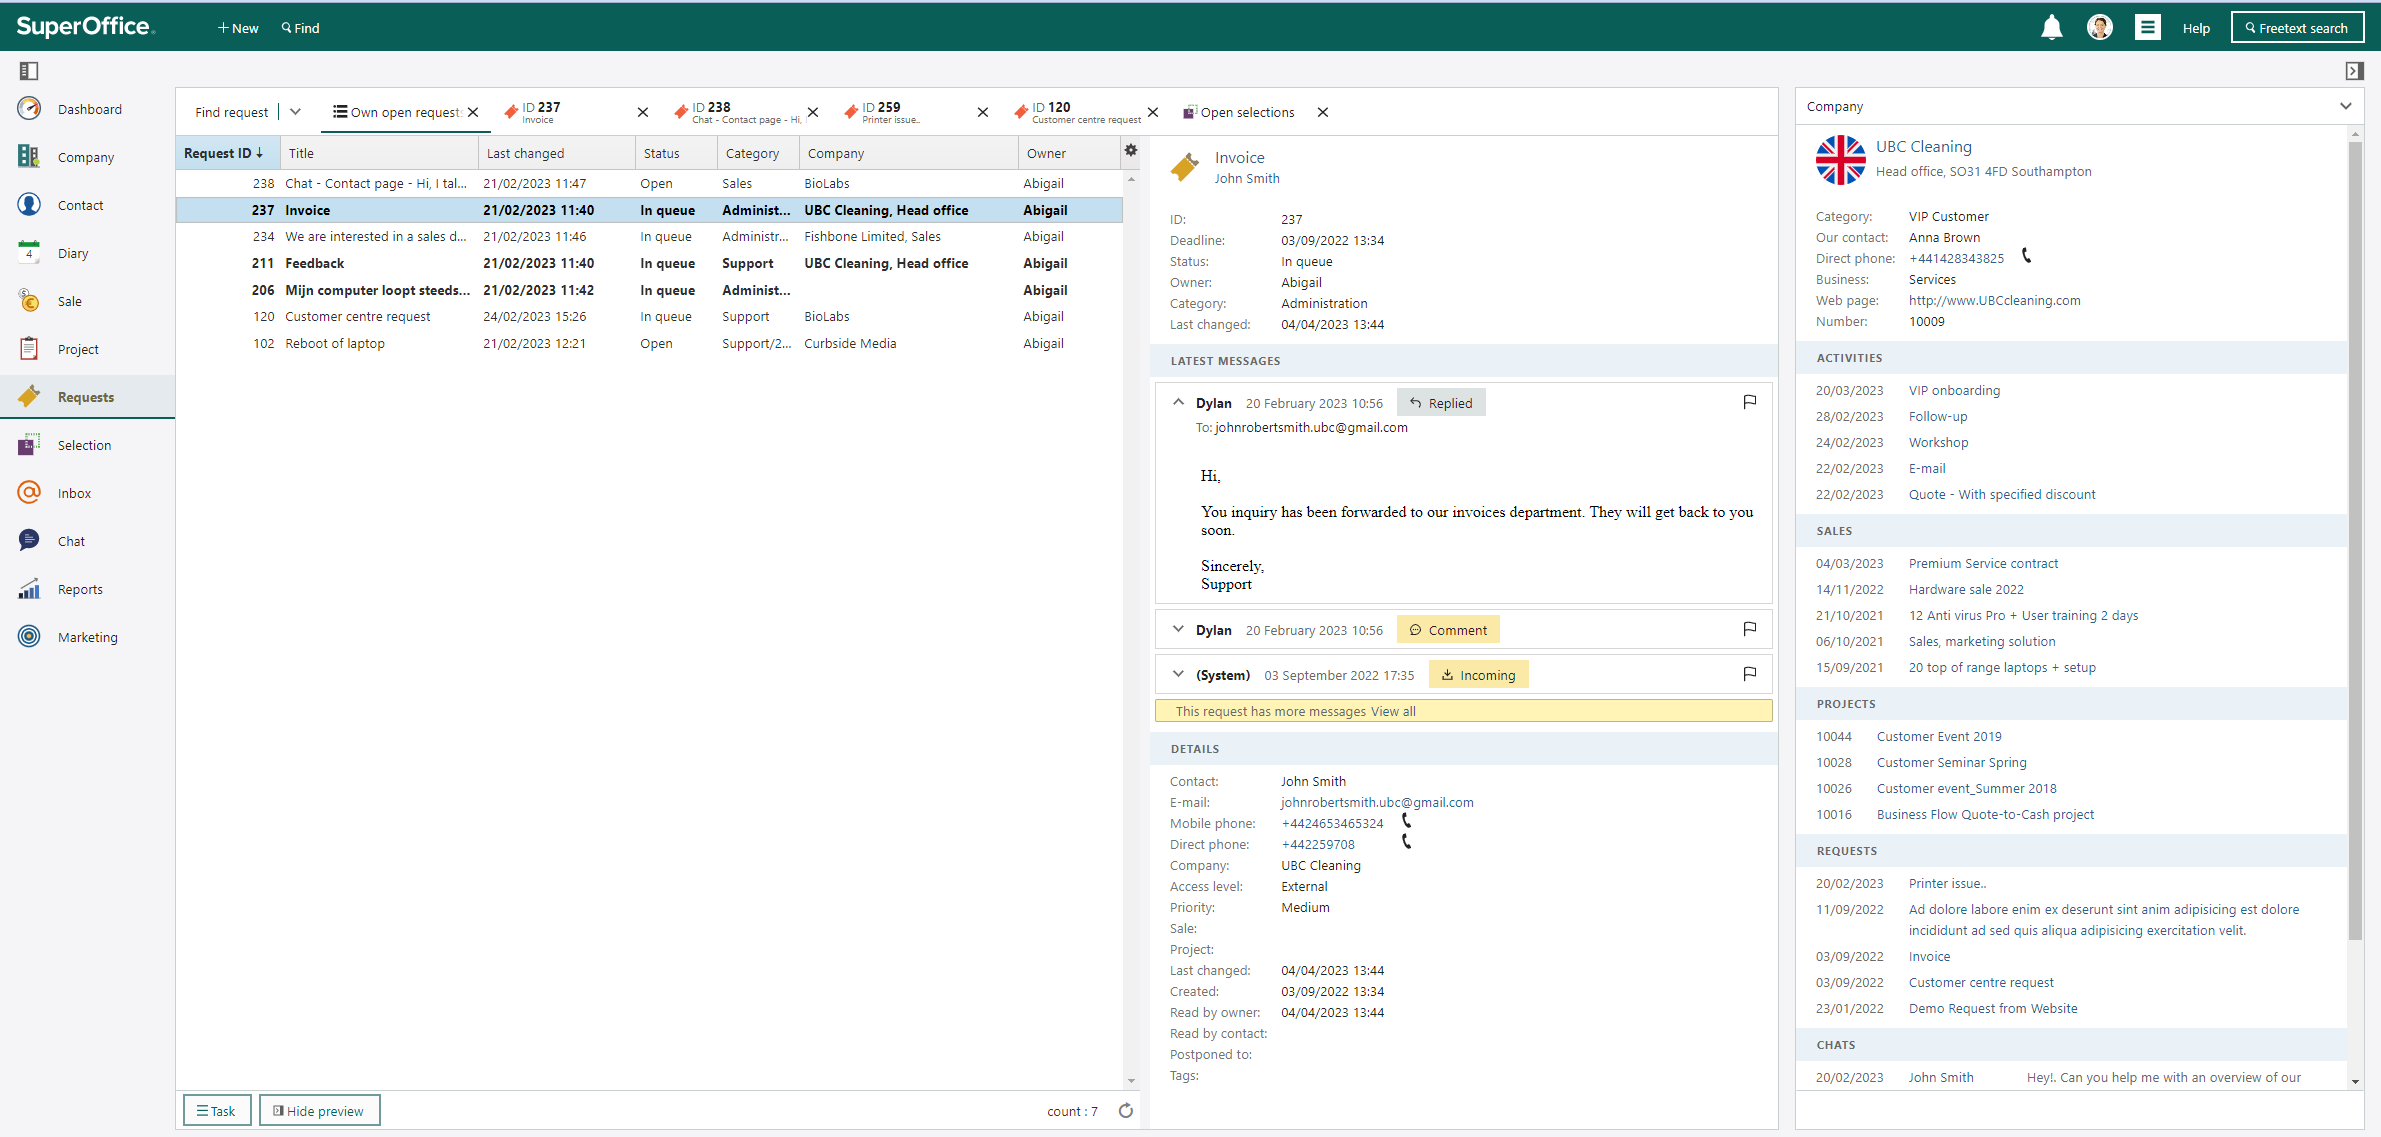
Task: Open web page http://www.UBCcleaning.com
Action: pyautogui.click(x=1994, y=300)
